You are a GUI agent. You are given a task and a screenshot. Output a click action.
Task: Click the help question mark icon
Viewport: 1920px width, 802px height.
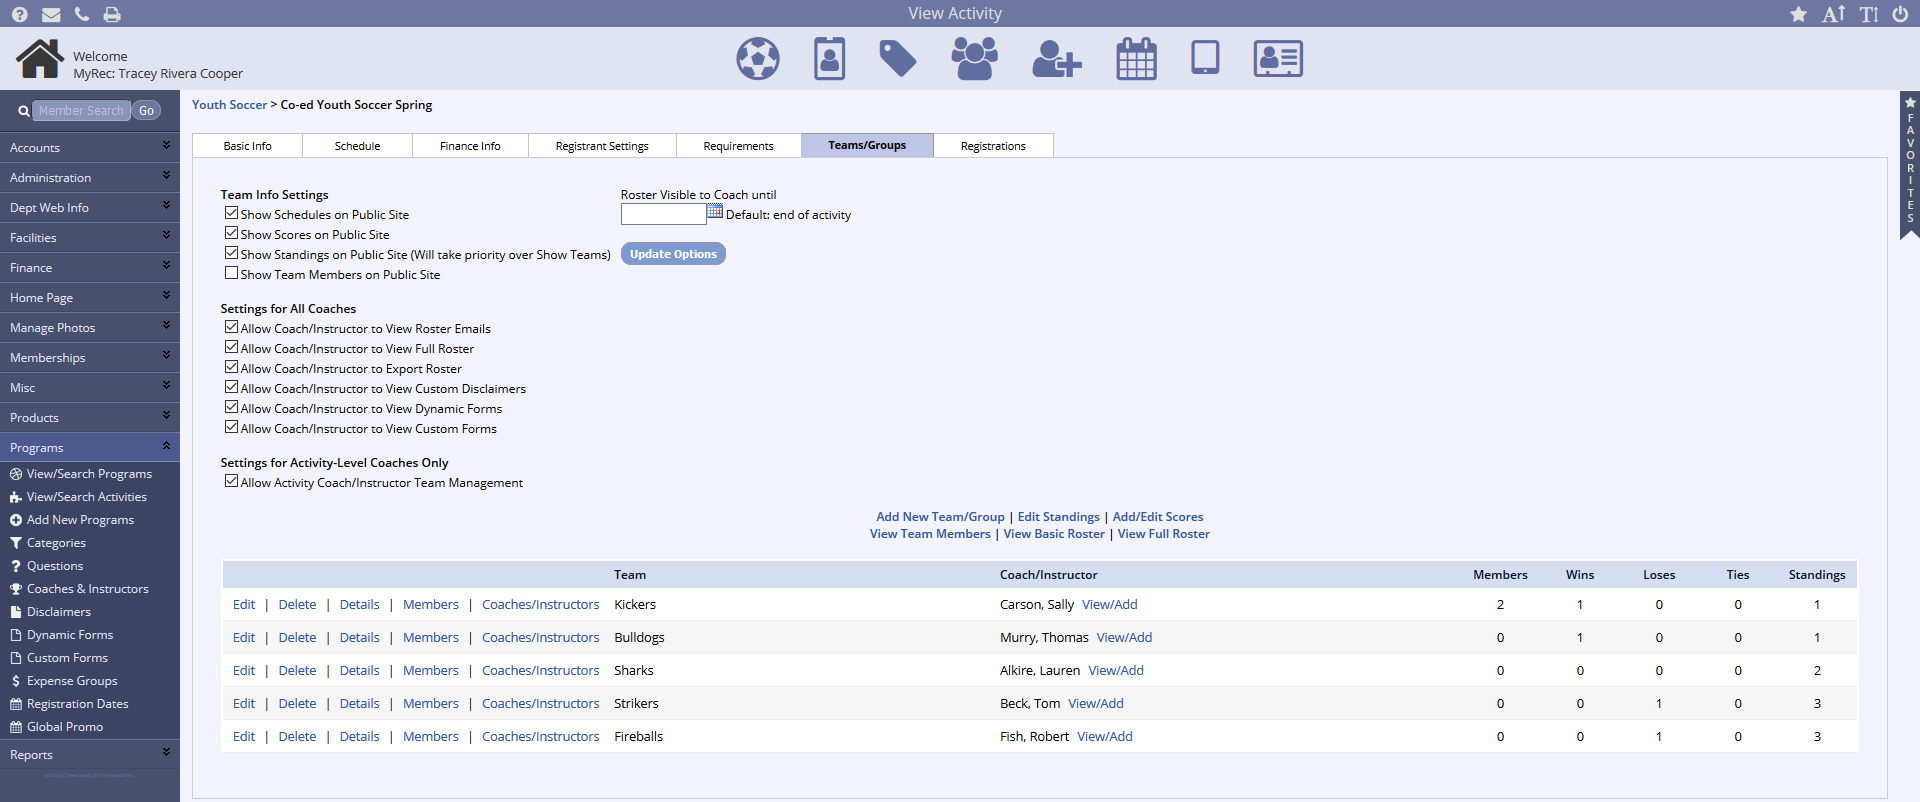pyautogui.click(x=19, y=14)
